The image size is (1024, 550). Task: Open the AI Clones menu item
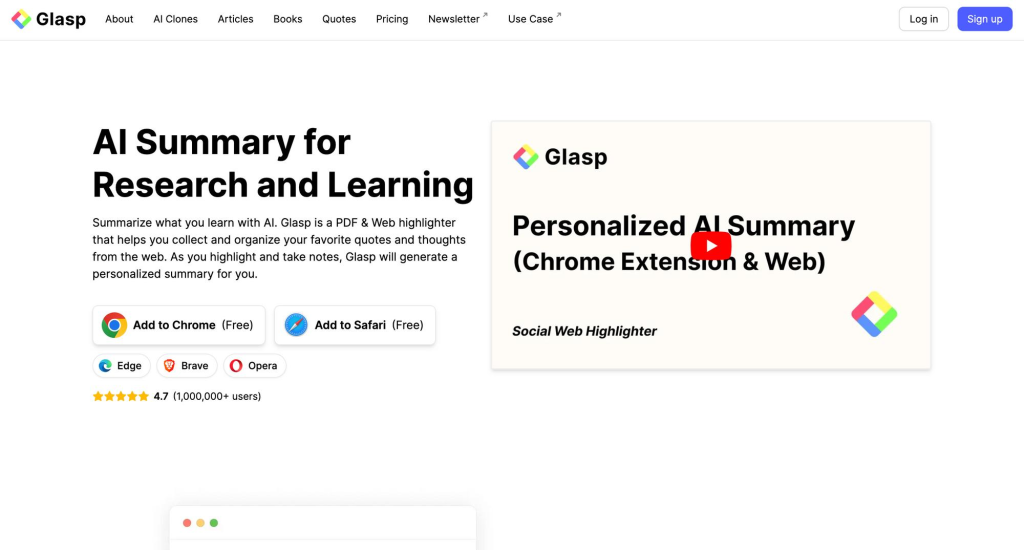(175, 19)
